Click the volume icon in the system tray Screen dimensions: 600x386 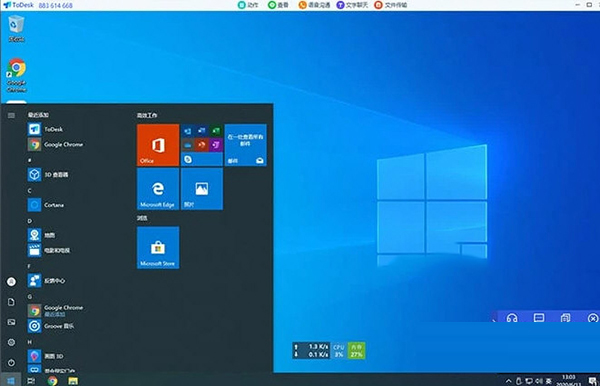pos(539,381)
